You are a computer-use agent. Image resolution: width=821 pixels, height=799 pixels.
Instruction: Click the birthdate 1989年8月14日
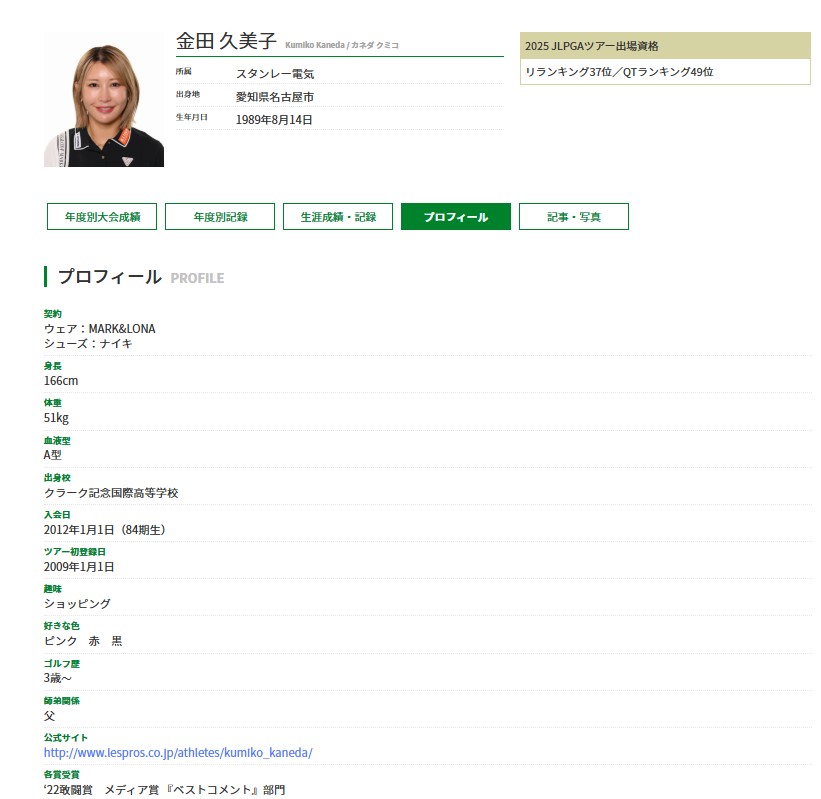point(274,120)
